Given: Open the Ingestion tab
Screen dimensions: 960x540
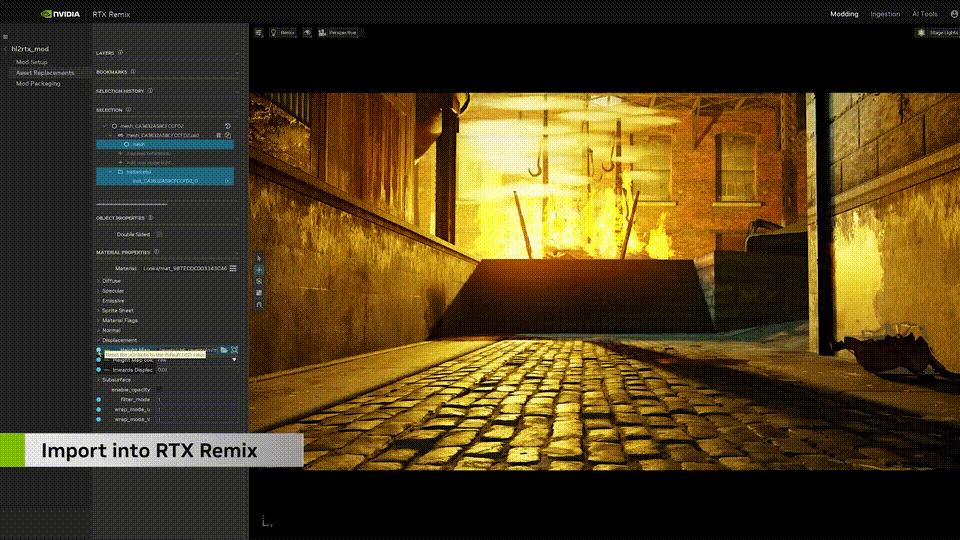Looking at the screenshot, I should click(x=885, y=13).
